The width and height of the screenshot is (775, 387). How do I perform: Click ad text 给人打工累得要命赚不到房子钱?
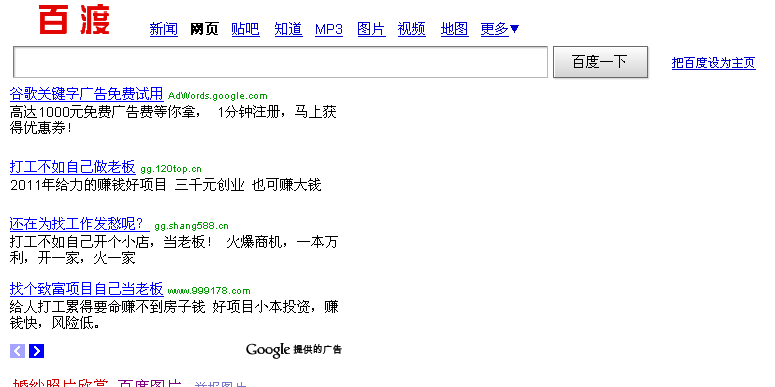(107, 307)
